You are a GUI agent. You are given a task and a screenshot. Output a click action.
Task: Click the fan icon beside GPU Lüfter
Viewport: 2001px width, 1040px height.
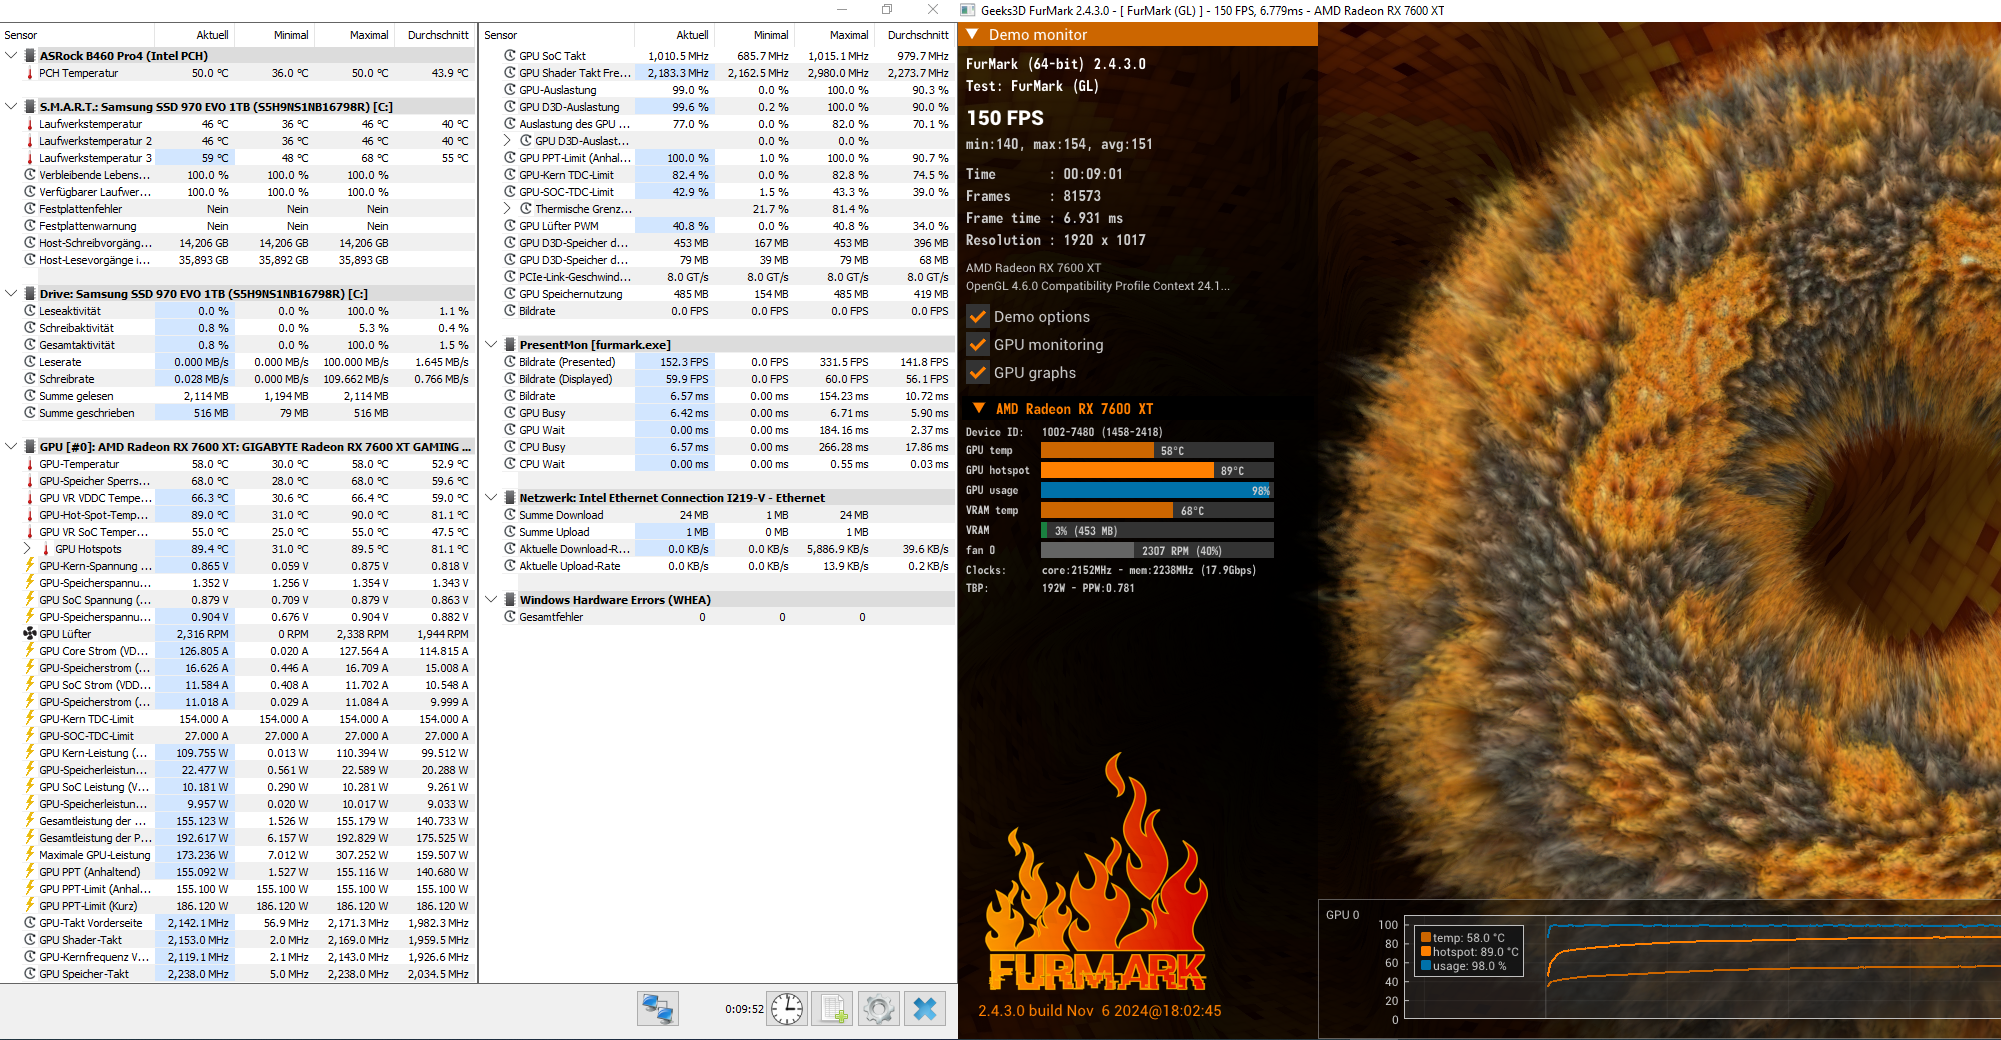(x=30, y=634)
